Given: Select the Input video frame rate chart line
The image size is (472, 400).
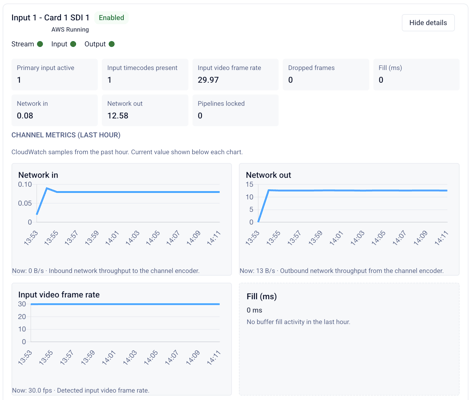Looking at the screenshot, I should tap(125, 304).
